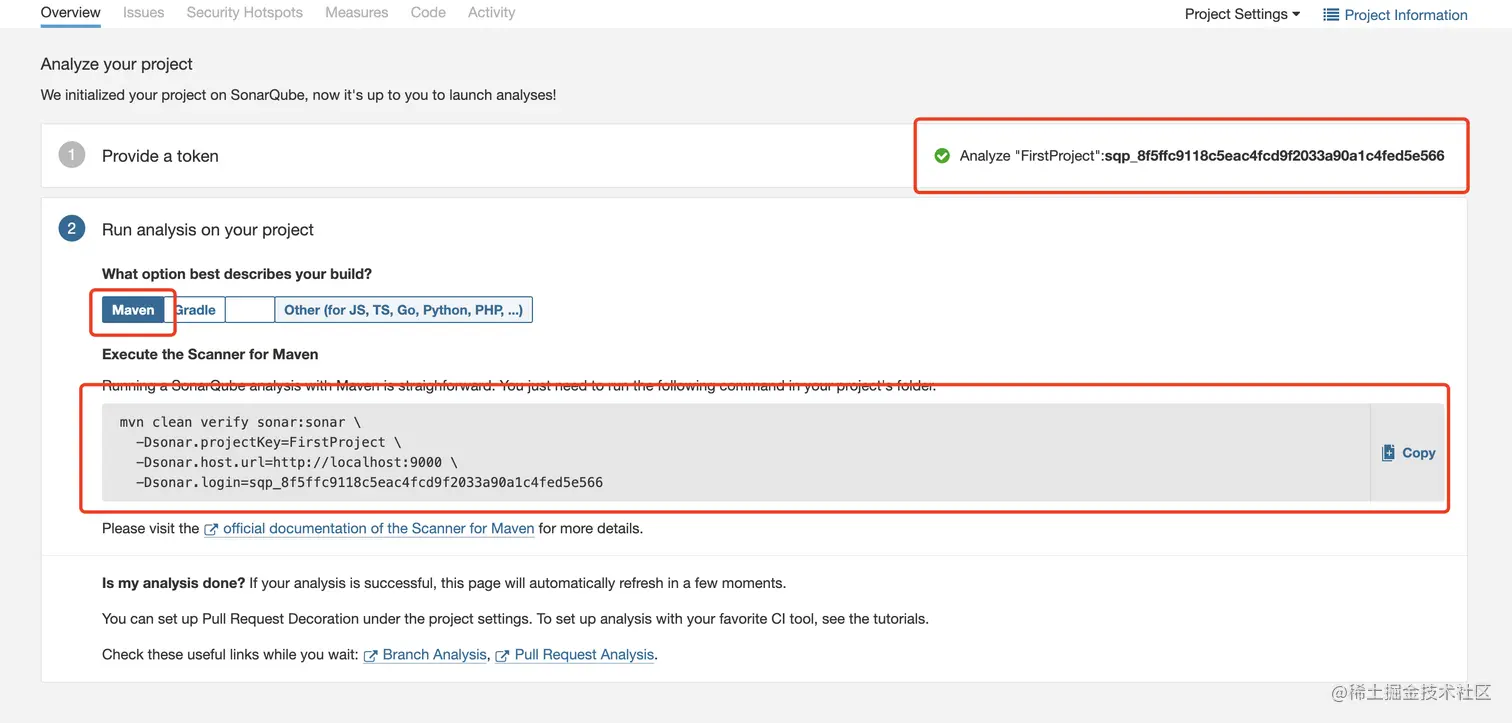Screen dimensions: 1512x723
Task: Open the Activity tab
Action: click(x=492, y=12)
